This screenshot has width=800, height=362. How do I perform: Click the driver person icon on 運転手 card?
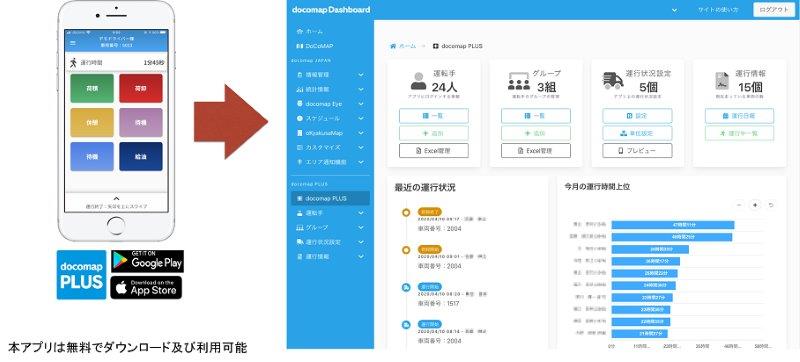(418, 81)
